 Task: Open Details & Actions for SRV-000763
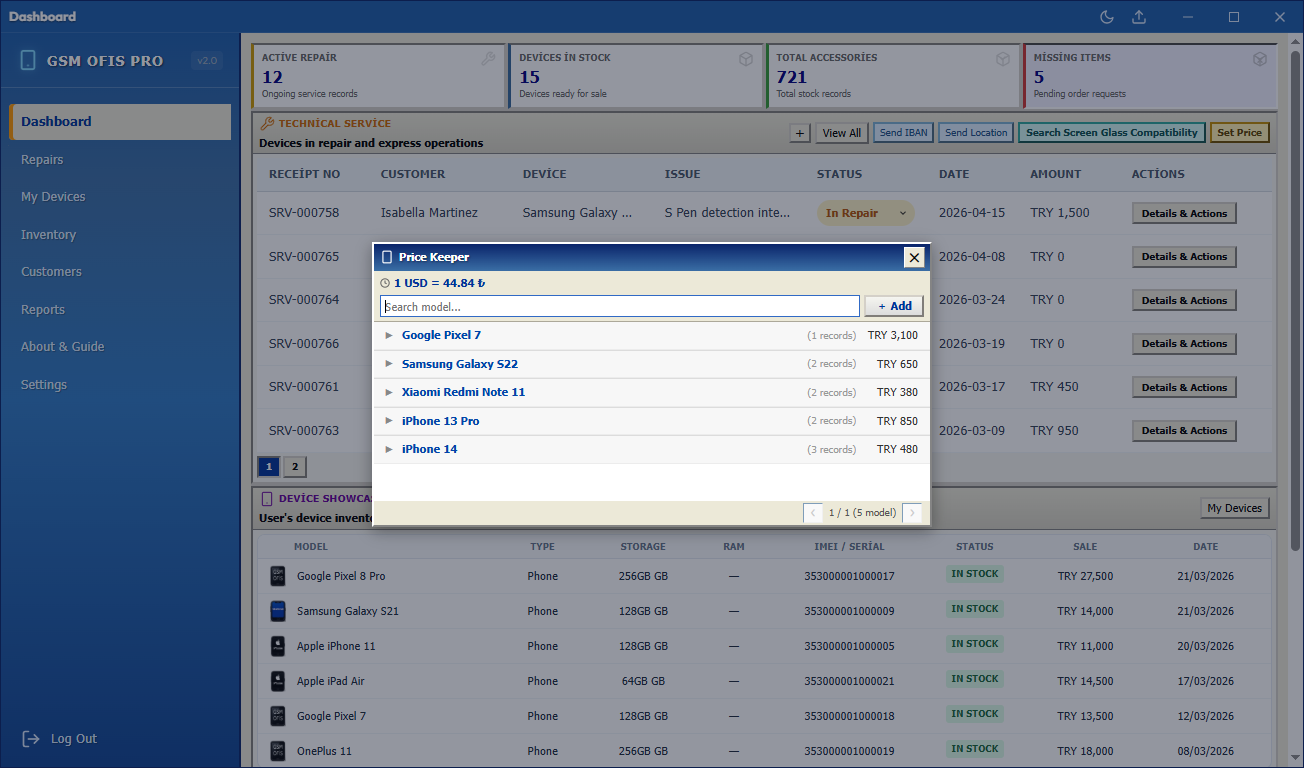tap(1184, 431)
